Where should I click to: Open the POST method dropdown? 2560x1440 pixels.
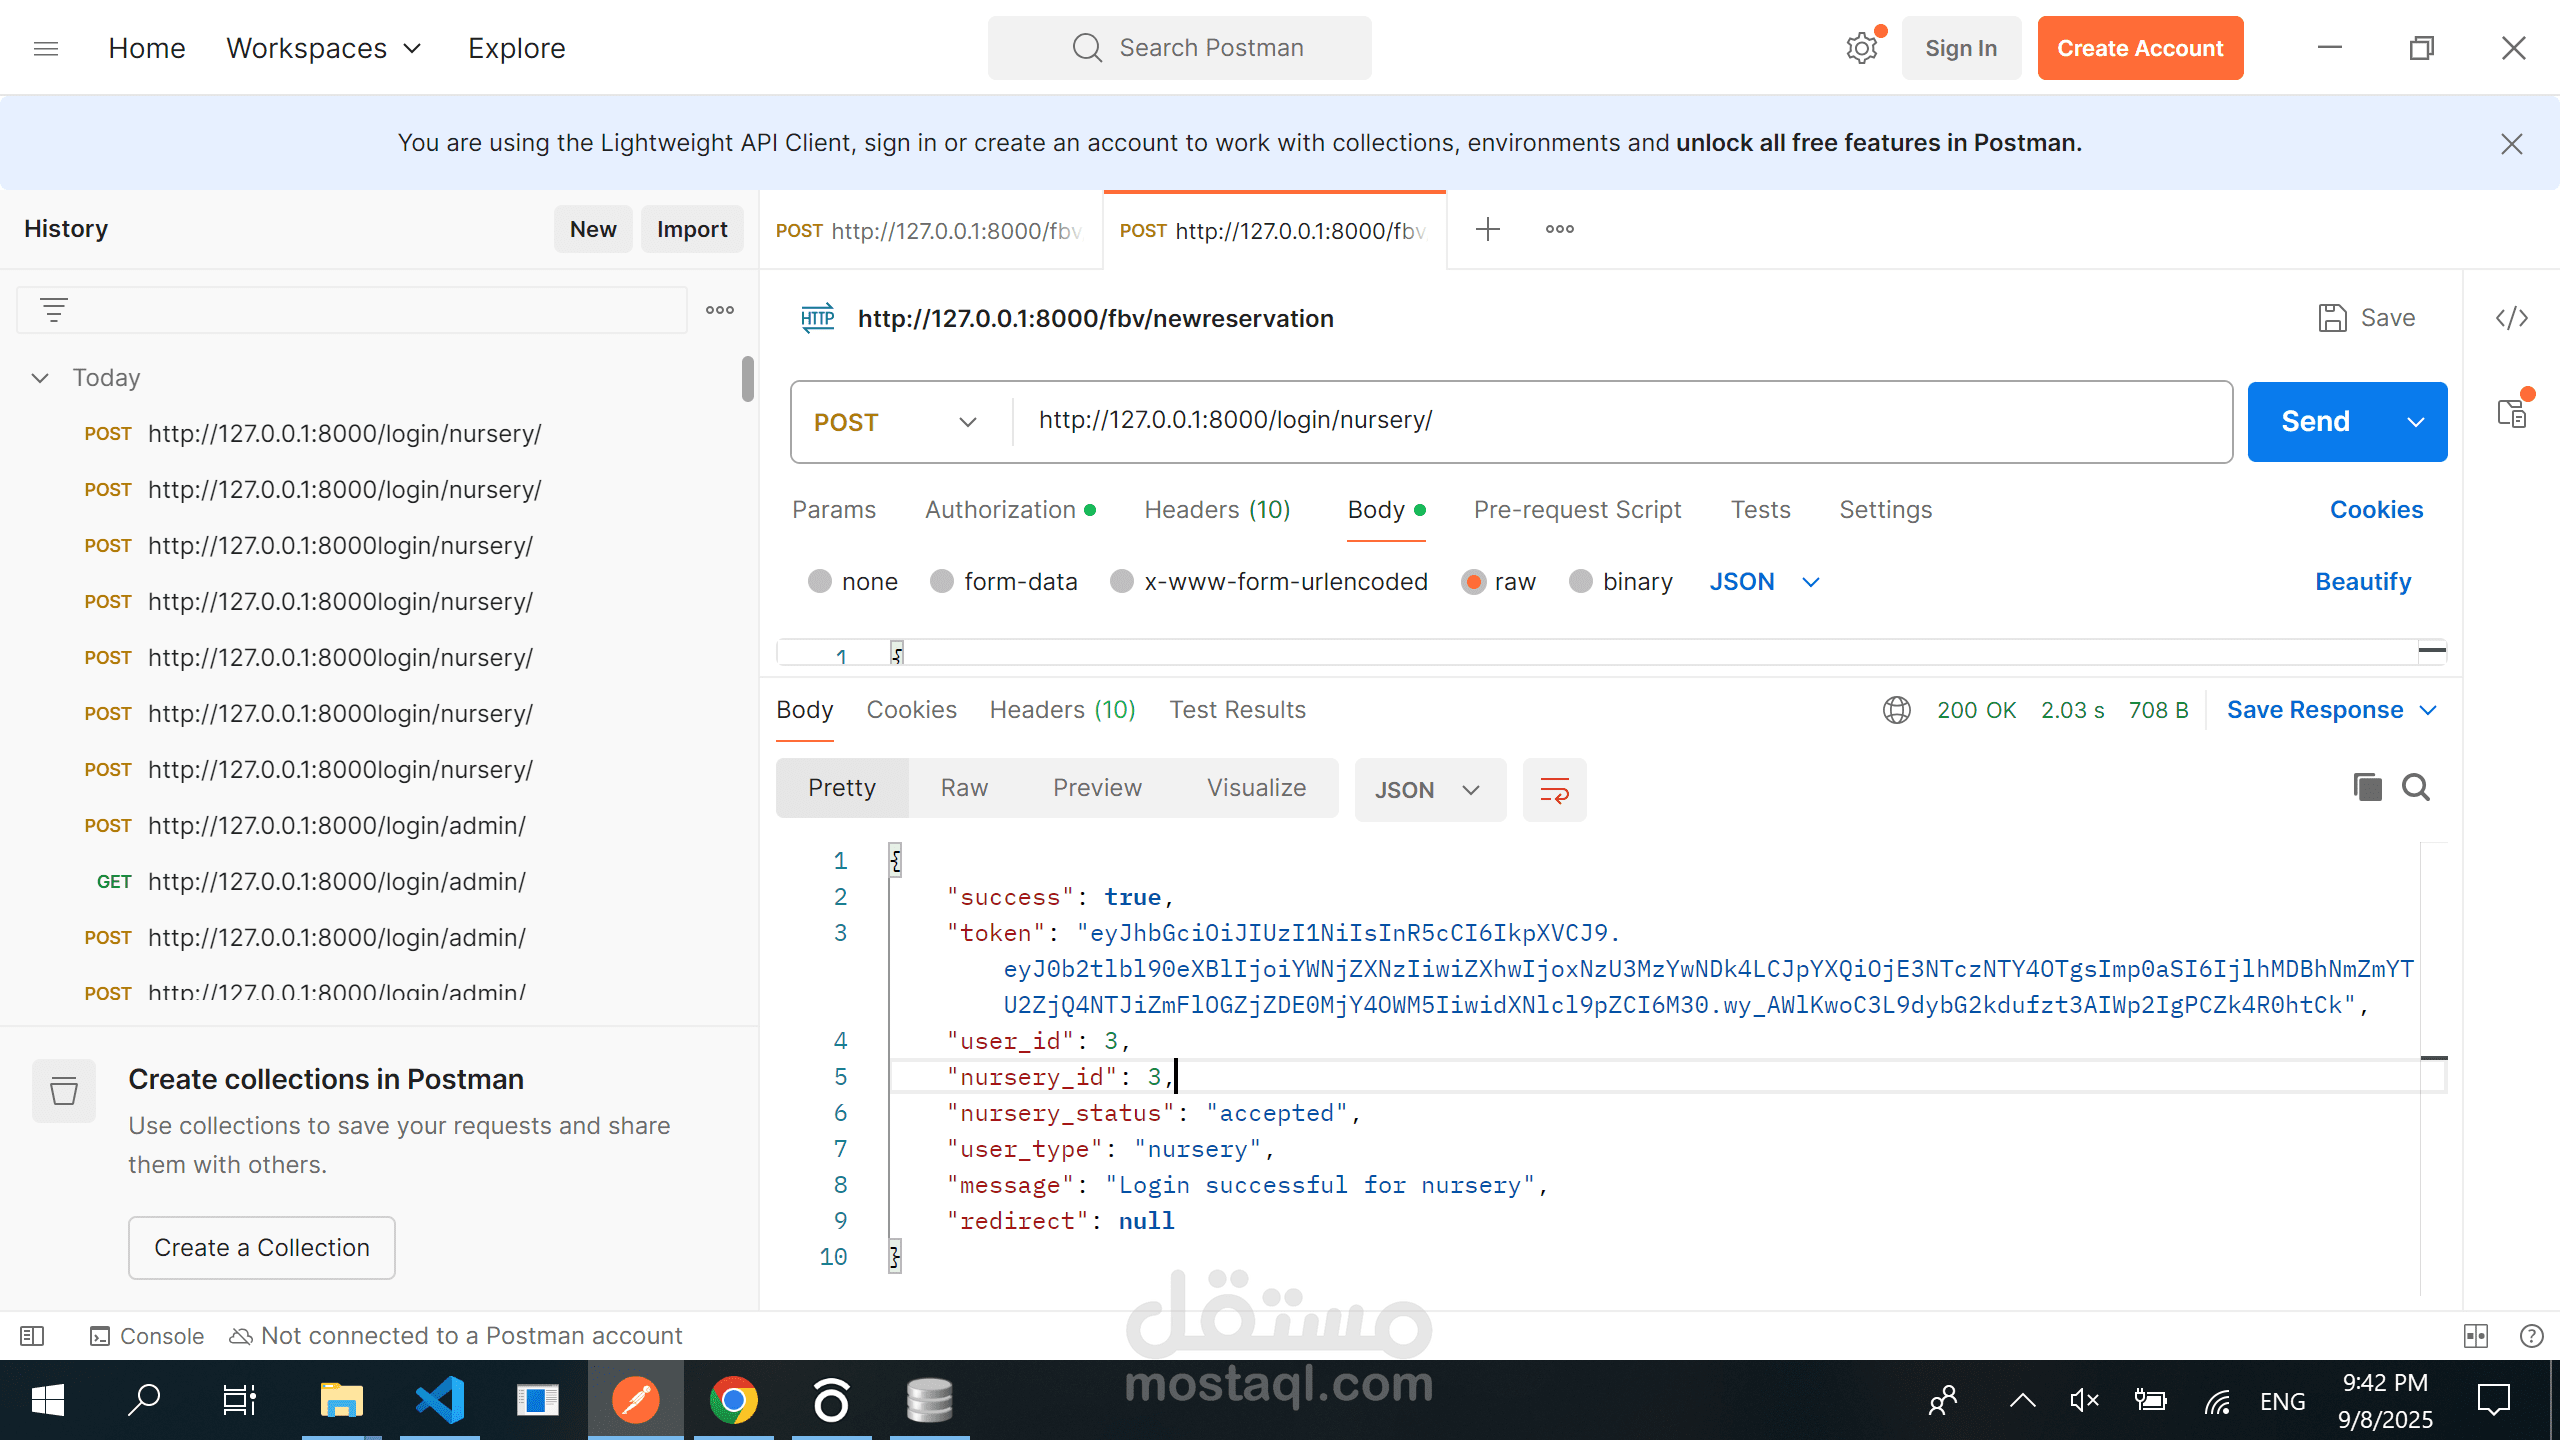pos(895,422)
